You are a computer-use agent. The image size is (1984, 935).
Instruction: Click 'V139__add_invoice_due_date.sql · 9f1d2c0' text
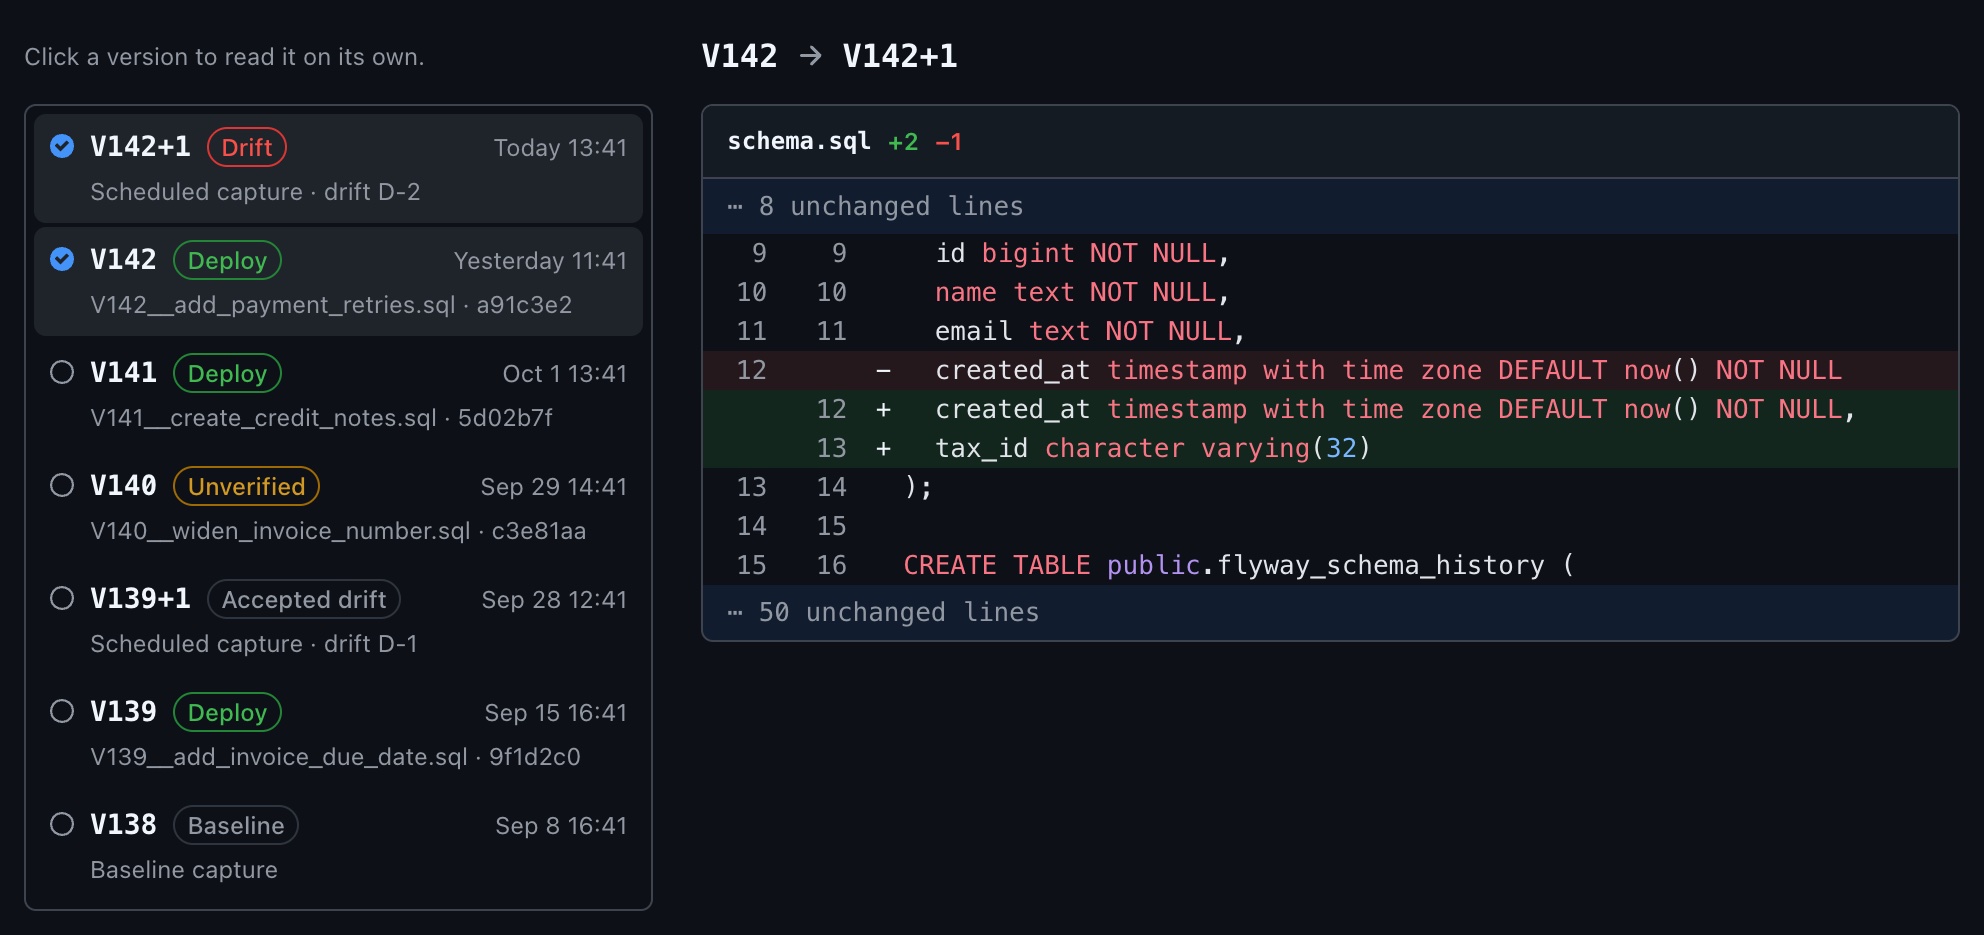click(x=335, y=757)
